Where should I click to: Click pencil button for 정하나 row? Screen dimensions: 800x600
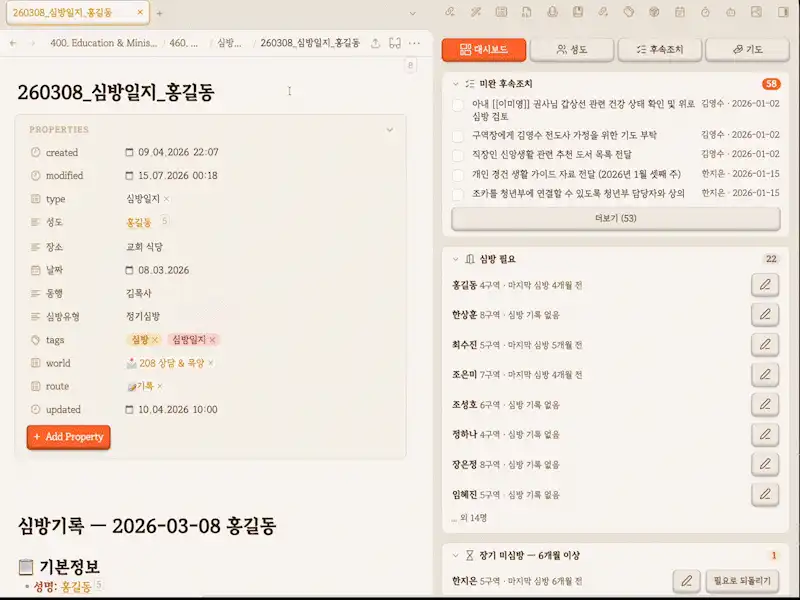pos(765,434)
